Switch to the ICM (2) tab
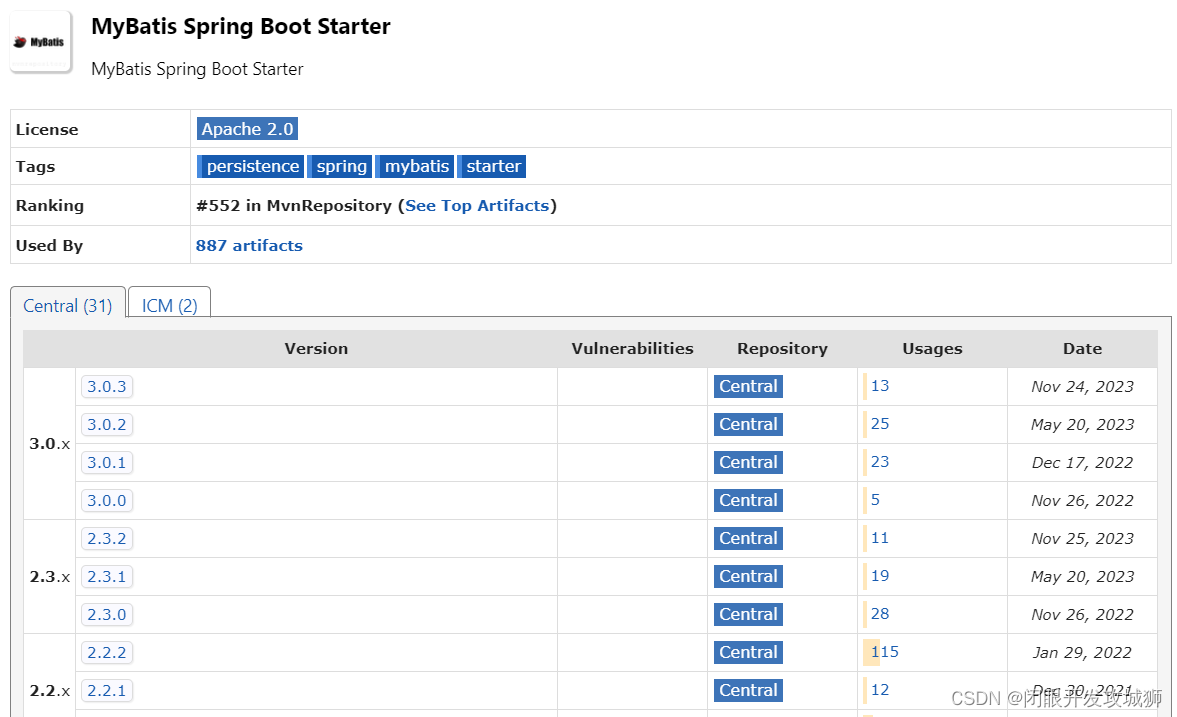The height and width of the screenshot is (717, 1177). [170, 306]
